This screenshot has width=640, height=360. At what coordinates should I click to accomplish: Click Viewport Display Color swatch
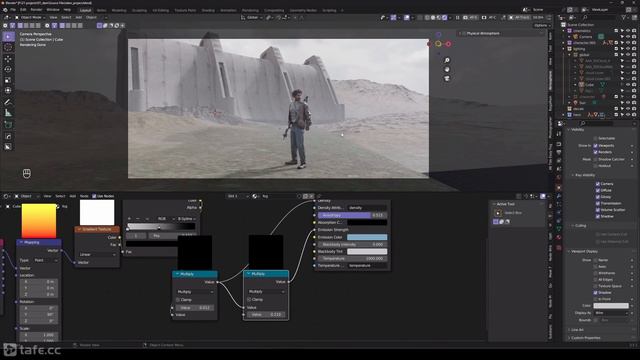tap(611, 306)
